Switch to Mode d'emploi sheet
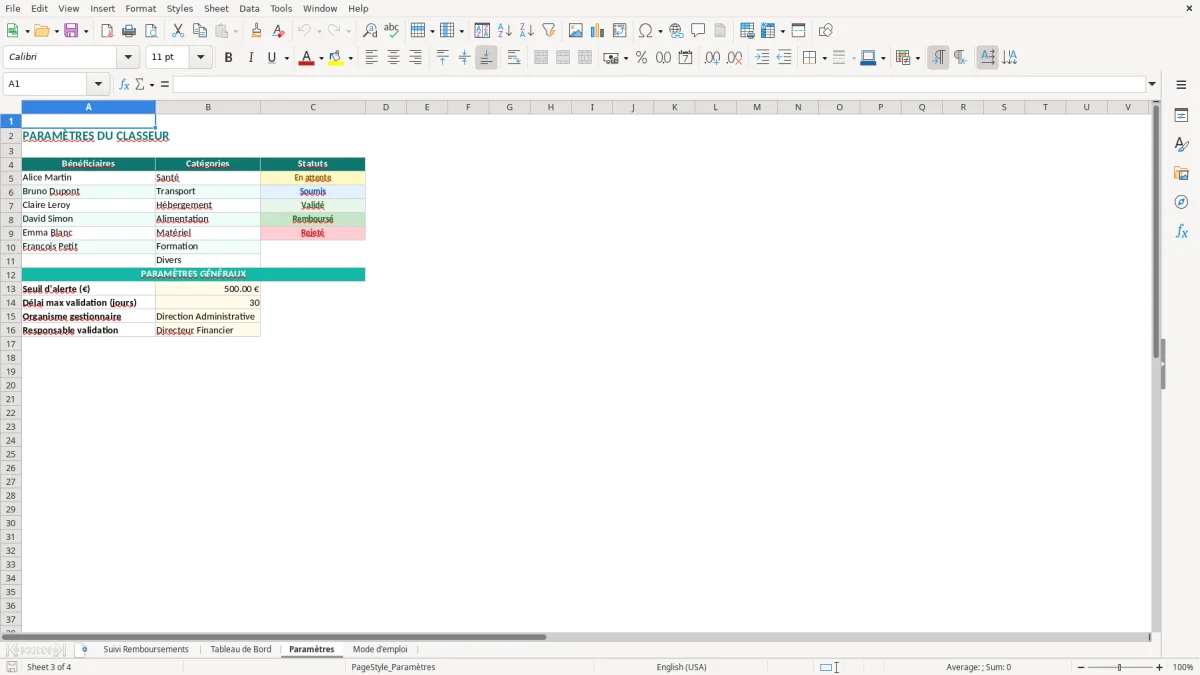 click(x=380, y=650)
